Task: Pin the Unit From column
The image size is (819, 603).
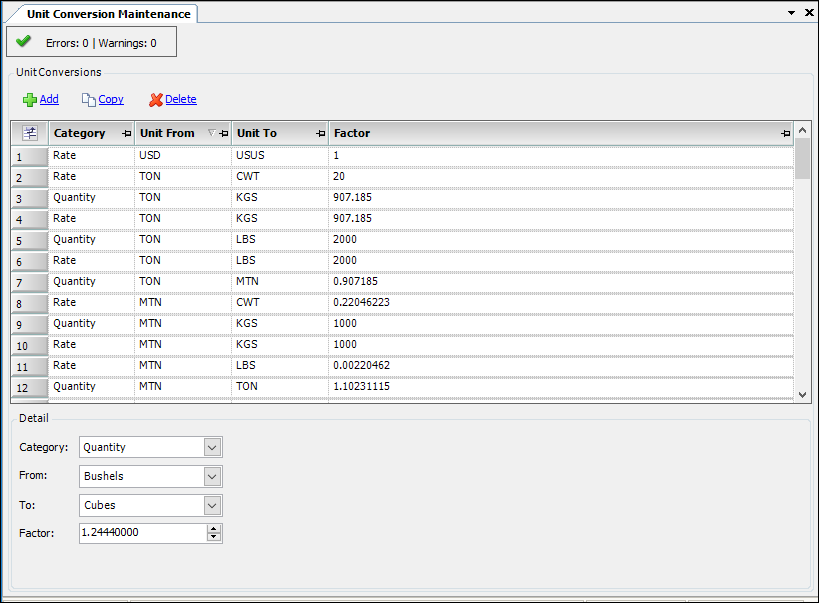Action: [x=224, y=134]
